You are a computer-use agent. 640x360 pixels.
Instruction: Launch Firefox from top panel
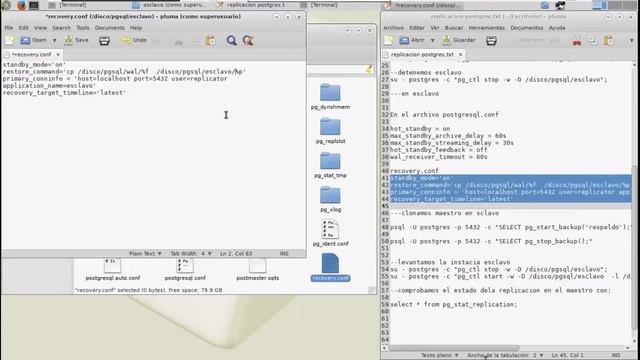(x=22, y=5)
